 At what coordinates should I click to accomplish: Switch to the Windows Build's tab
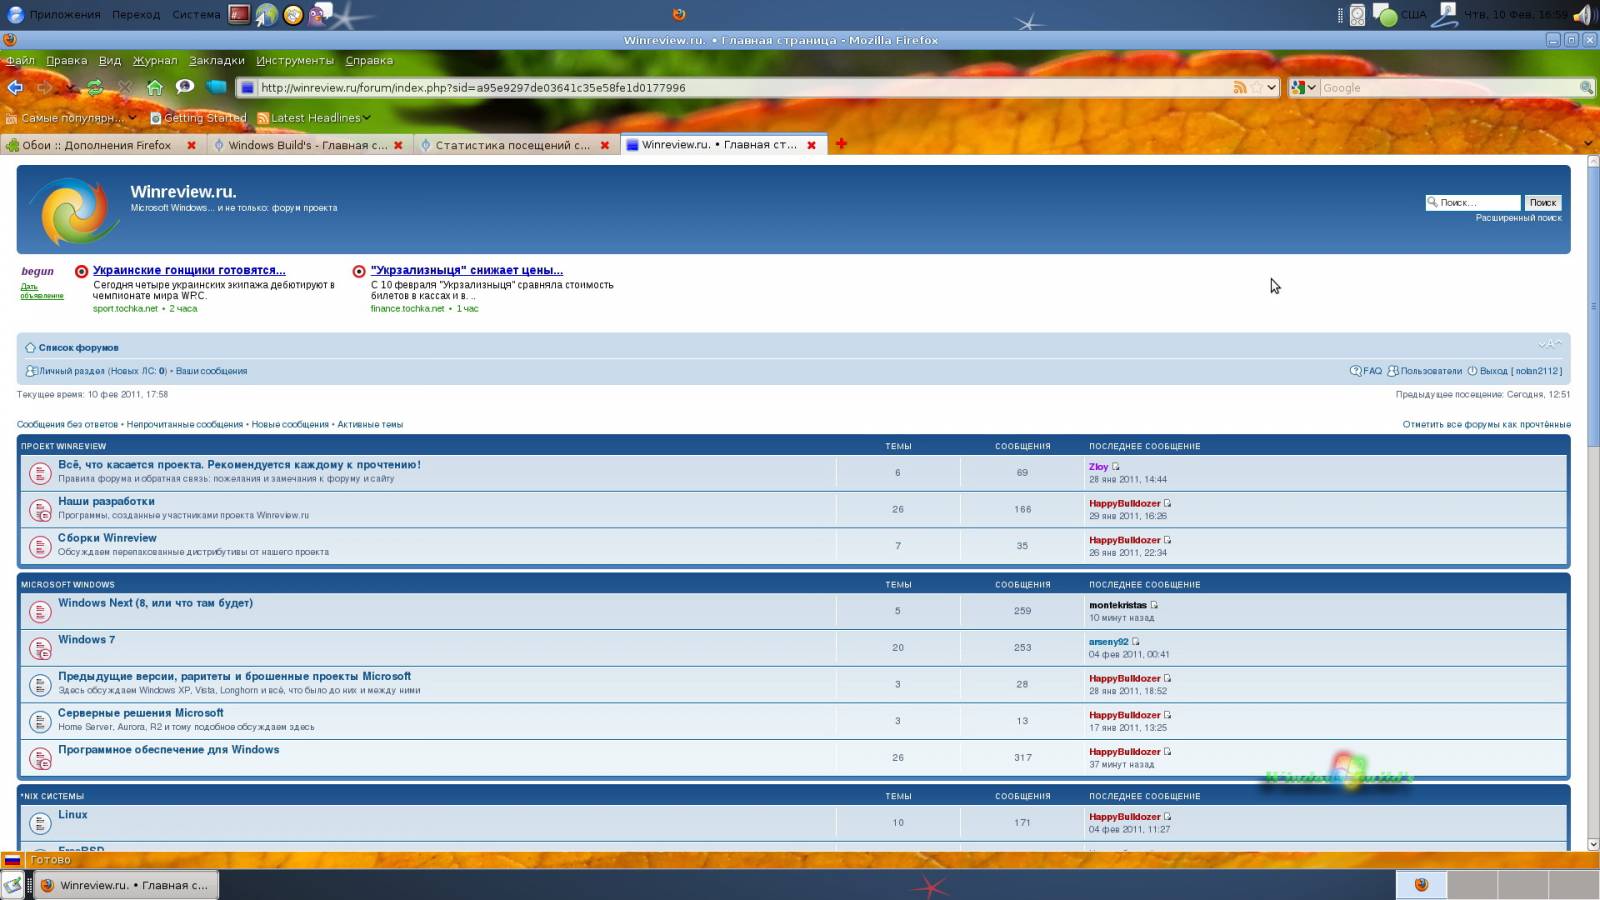point(308,145)
